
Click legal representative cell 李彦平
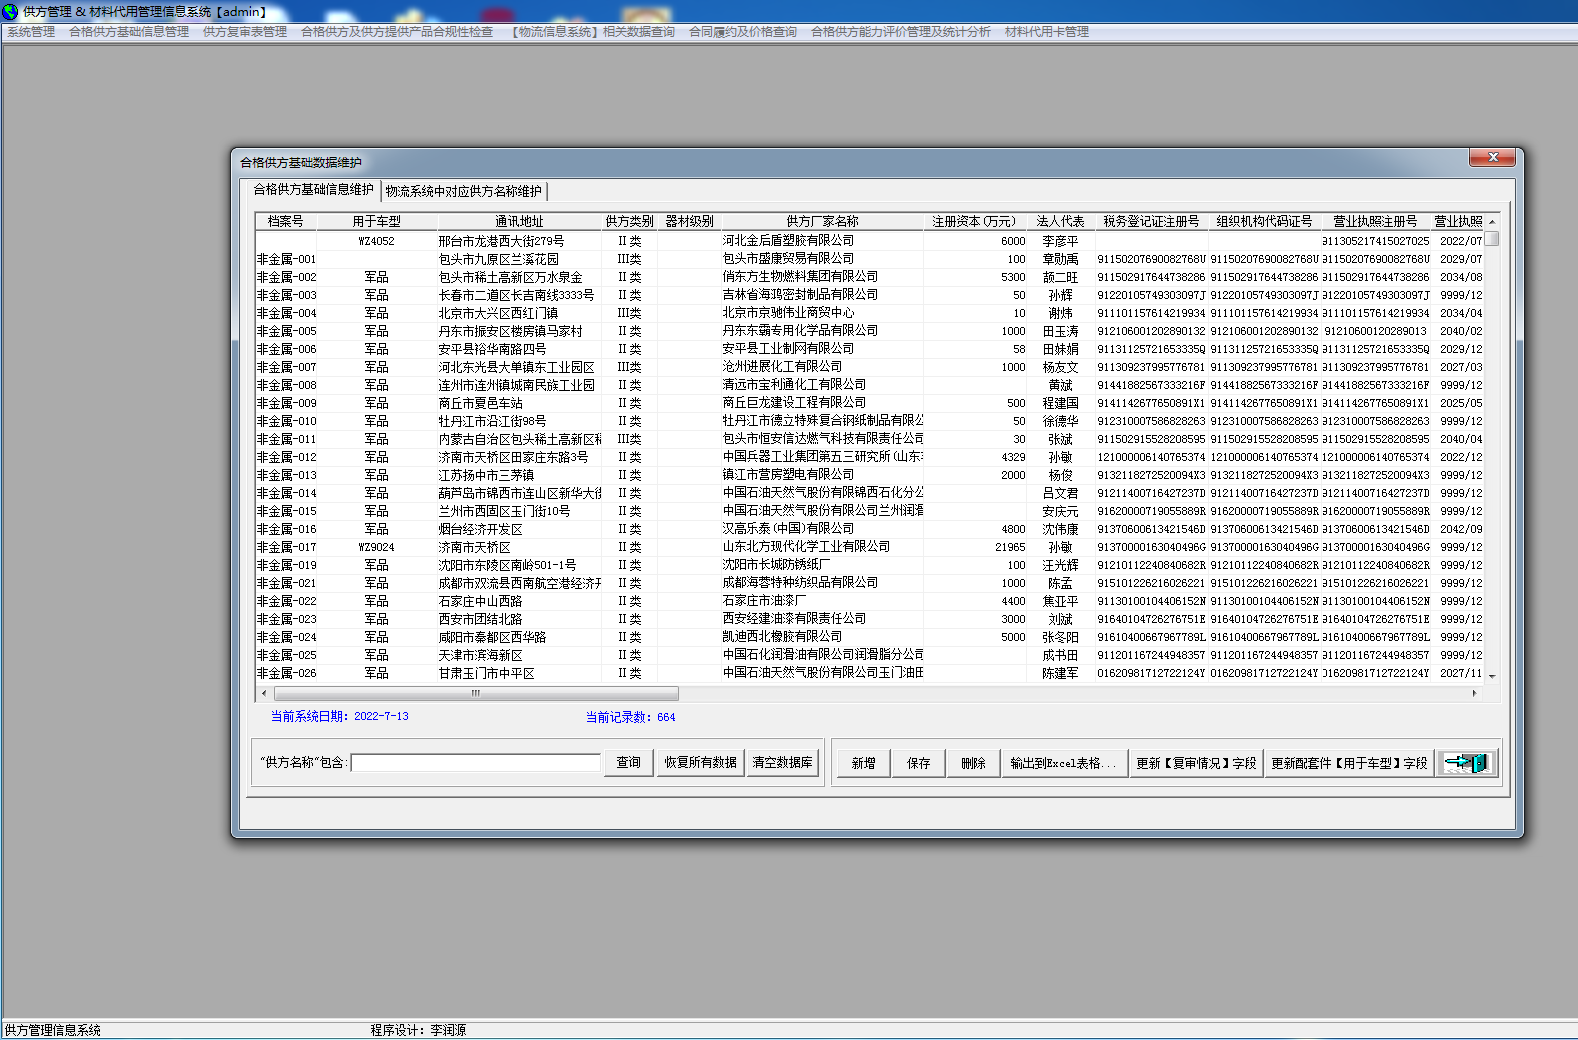[x=1060, y=241]
